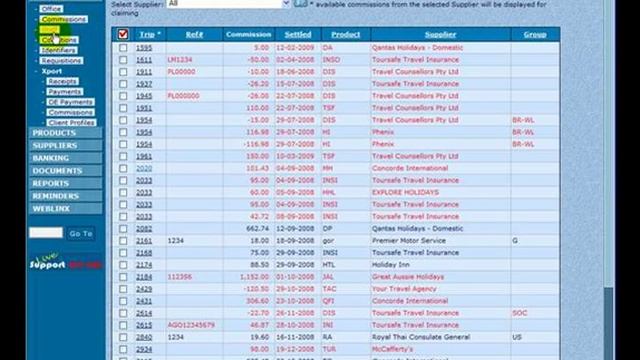Toggle the select-all checkbox in table header
Viewport: 640px width, 360px height.
(x=123, y=34)
